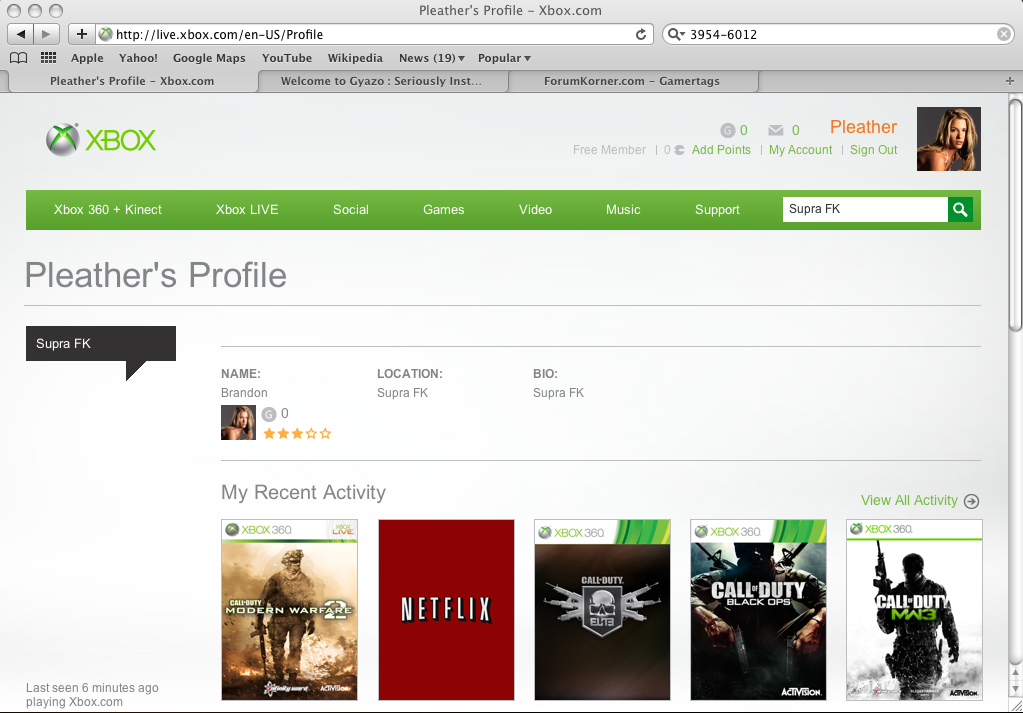Open the Xbox 360 + Kinect menu
The width and height of the screenshot is (1023, 713).
click(108, 209)
